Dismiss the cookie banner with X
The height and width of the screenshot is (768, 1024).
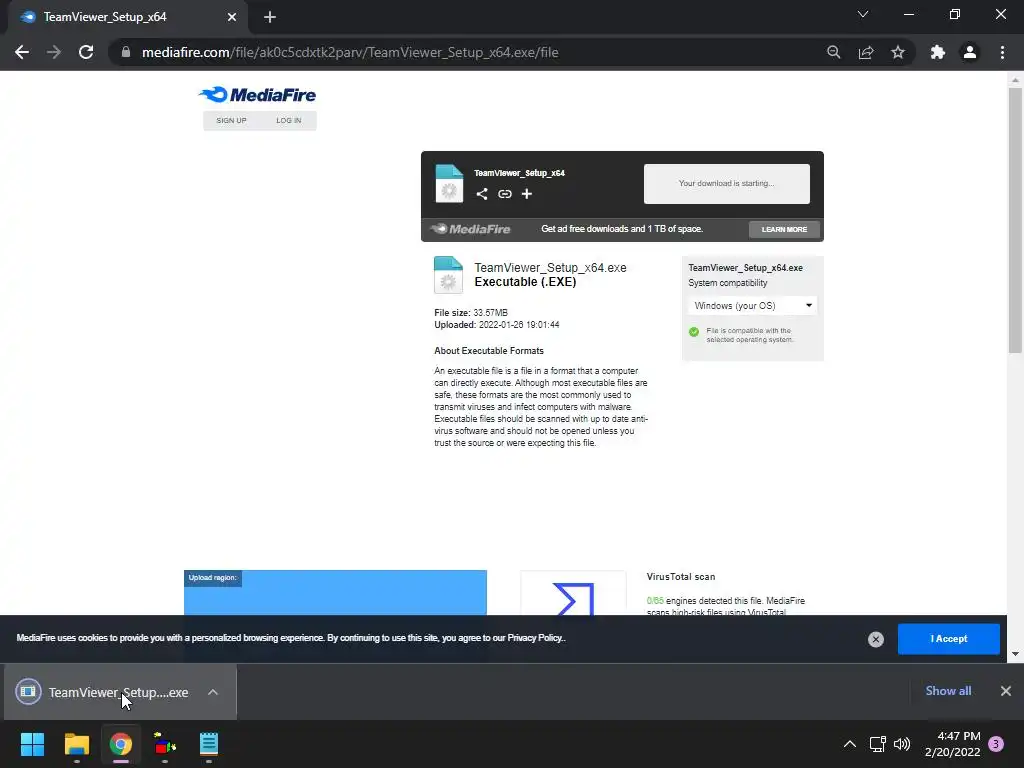[876, 639]
